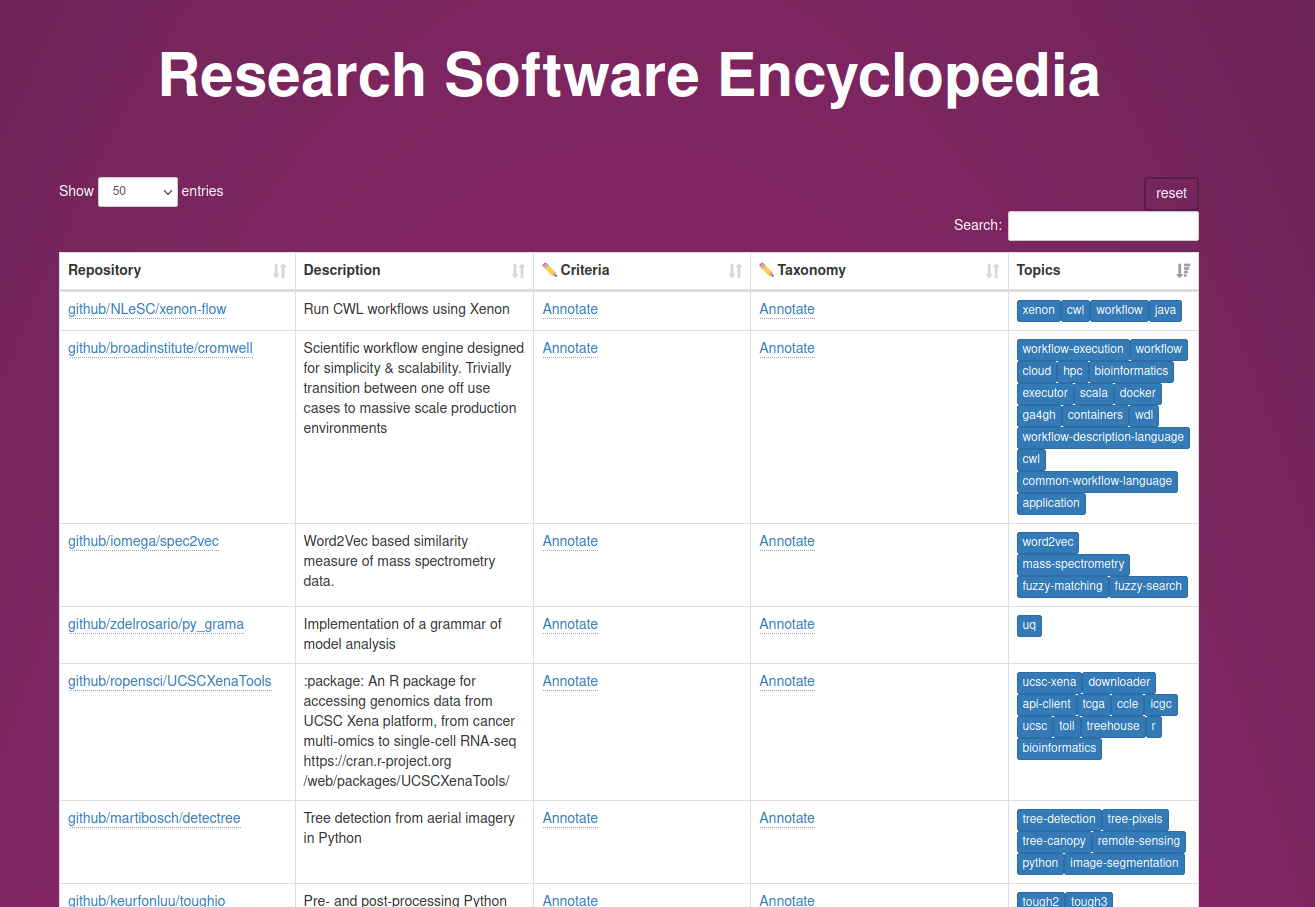1315x907 pixels.
Task: Select the downloader topic tag
Action: point(1119,682)
